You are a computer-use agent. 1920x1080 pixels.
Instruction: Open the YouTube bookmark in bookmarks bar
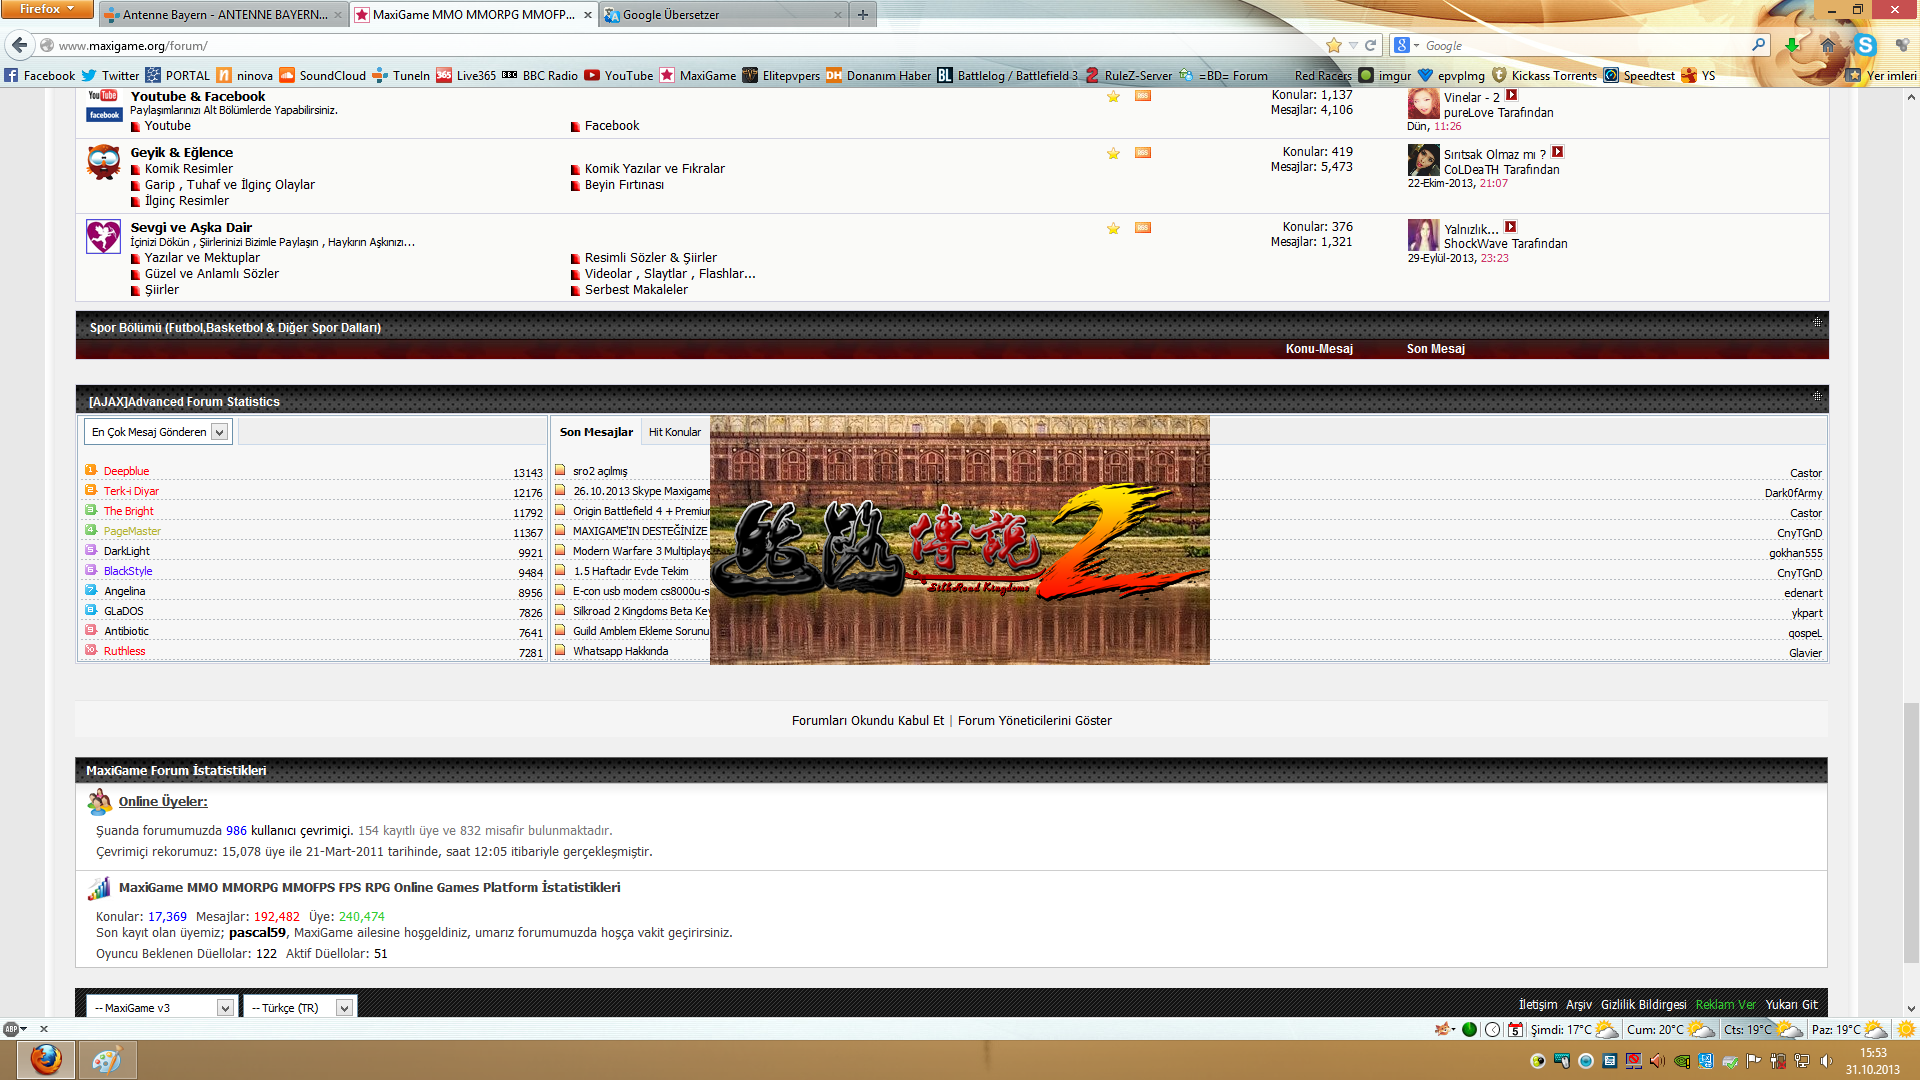[619, 75]
